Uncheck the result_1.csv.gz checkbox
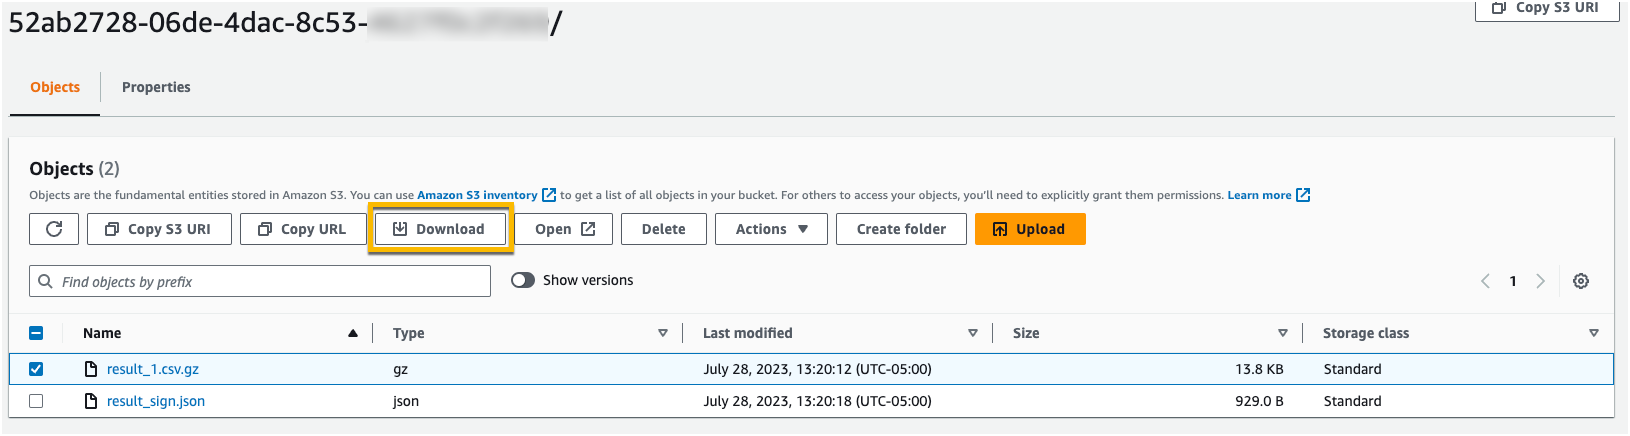The width and height of the screenshot is (1630, 436). (36, 369)
